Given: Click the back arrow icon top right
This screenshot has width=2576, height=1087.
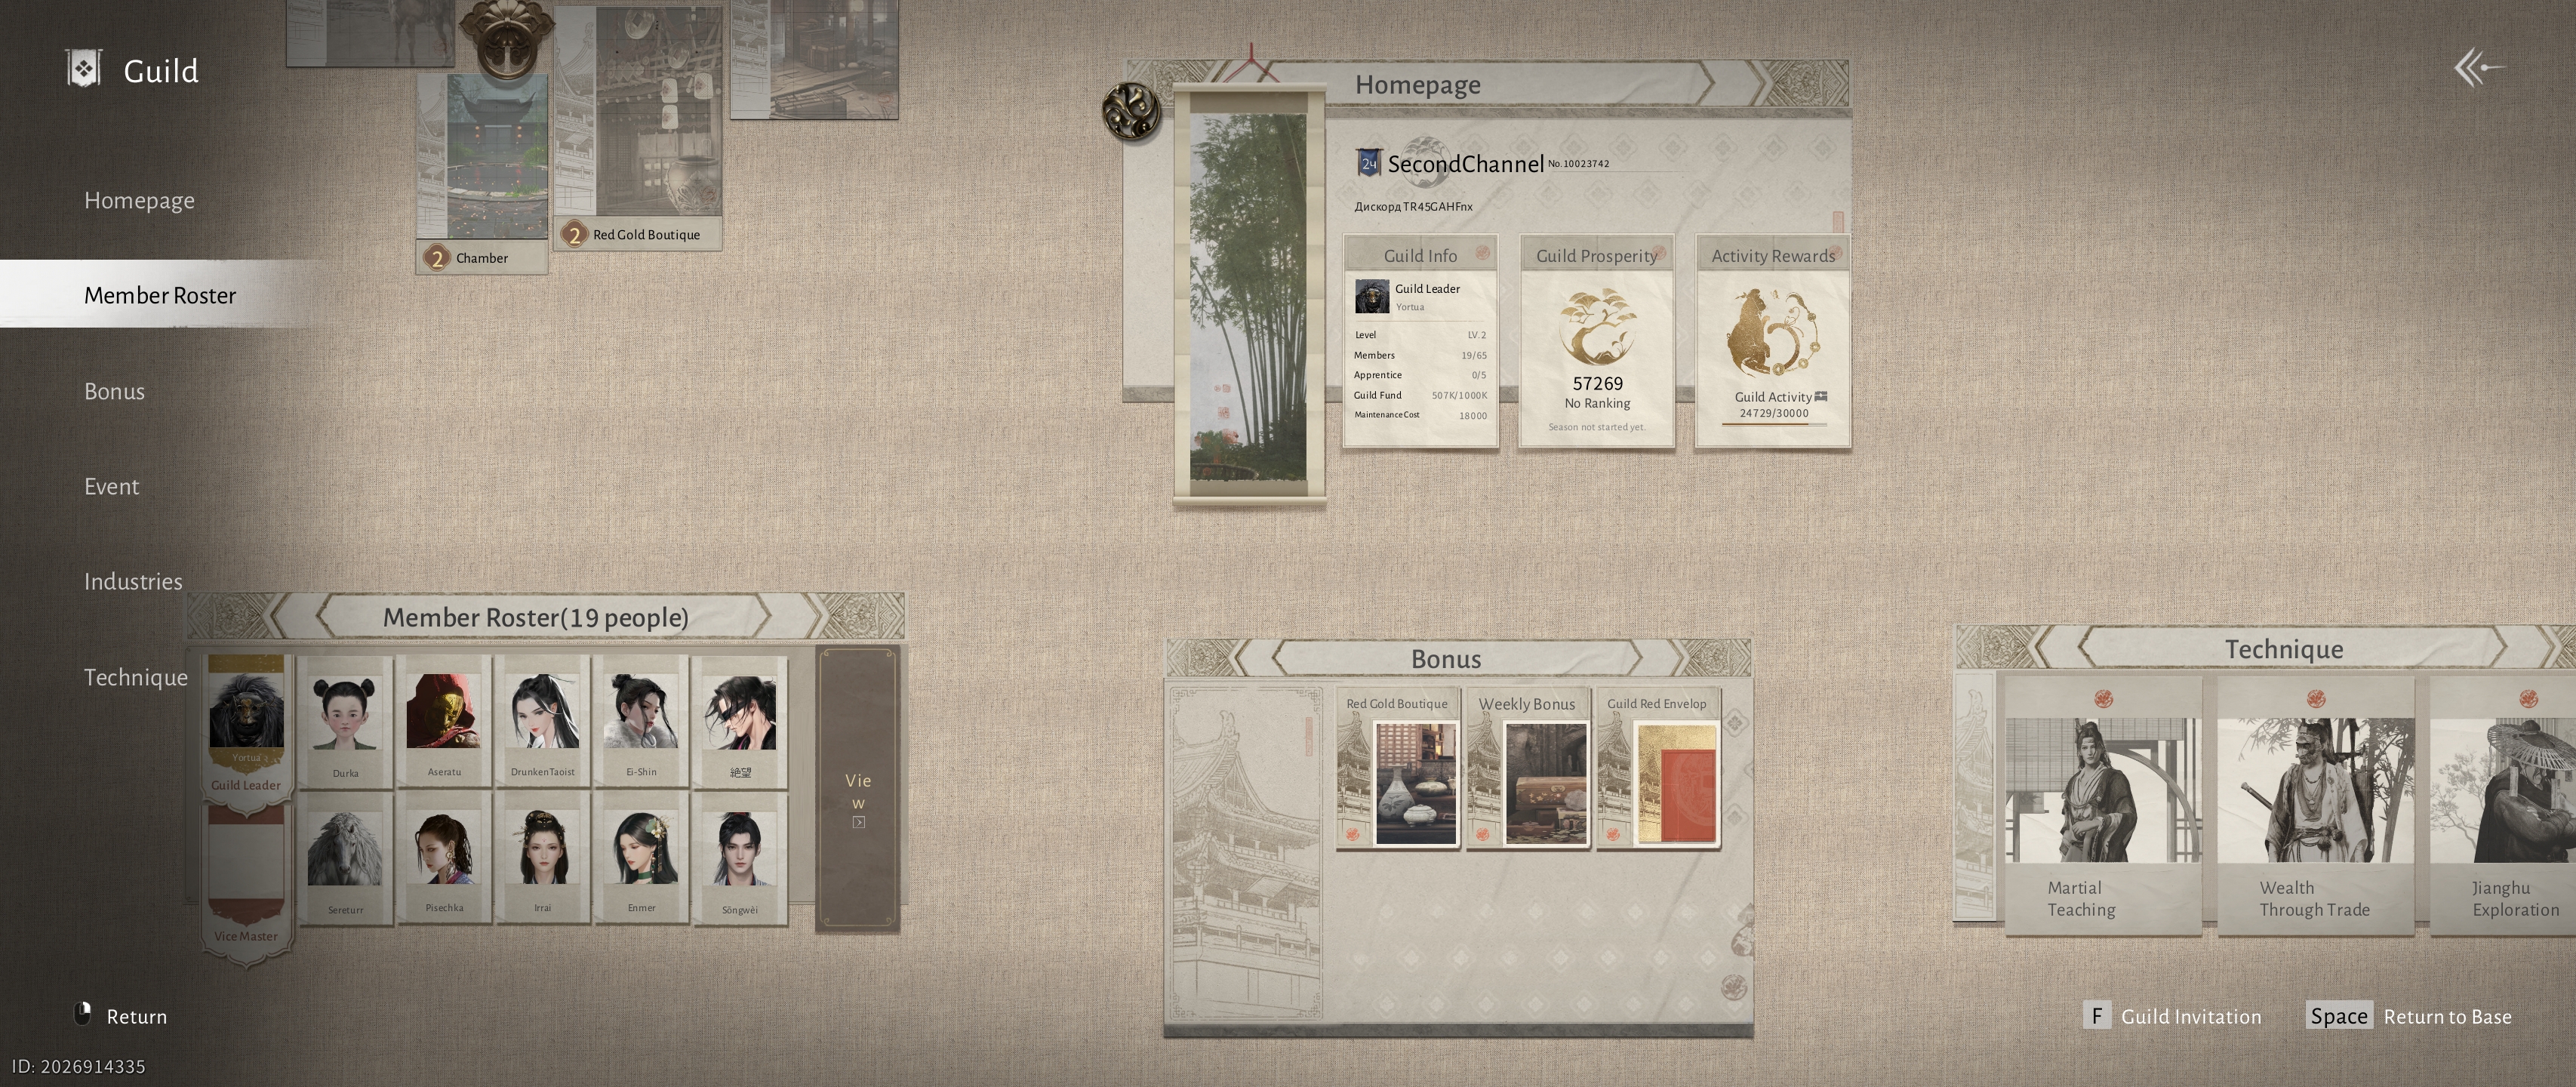Looking at the screenshot, I should tap(2478, 68).
